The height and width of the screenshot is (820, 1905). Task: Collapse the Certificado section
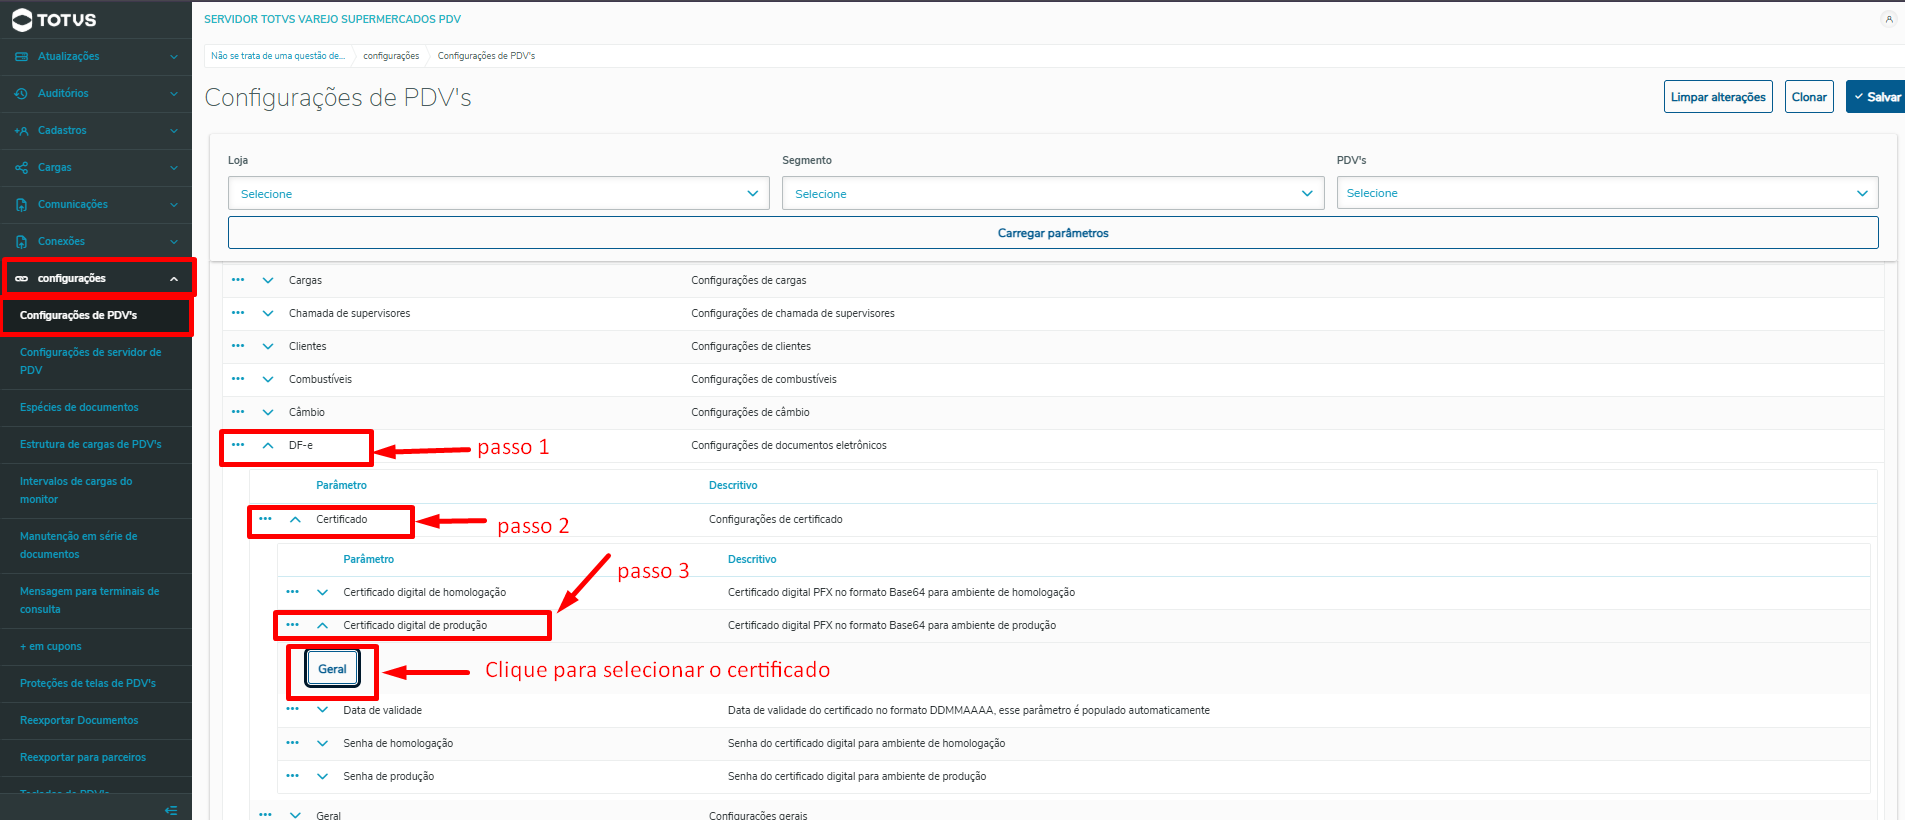coord(295,519)
